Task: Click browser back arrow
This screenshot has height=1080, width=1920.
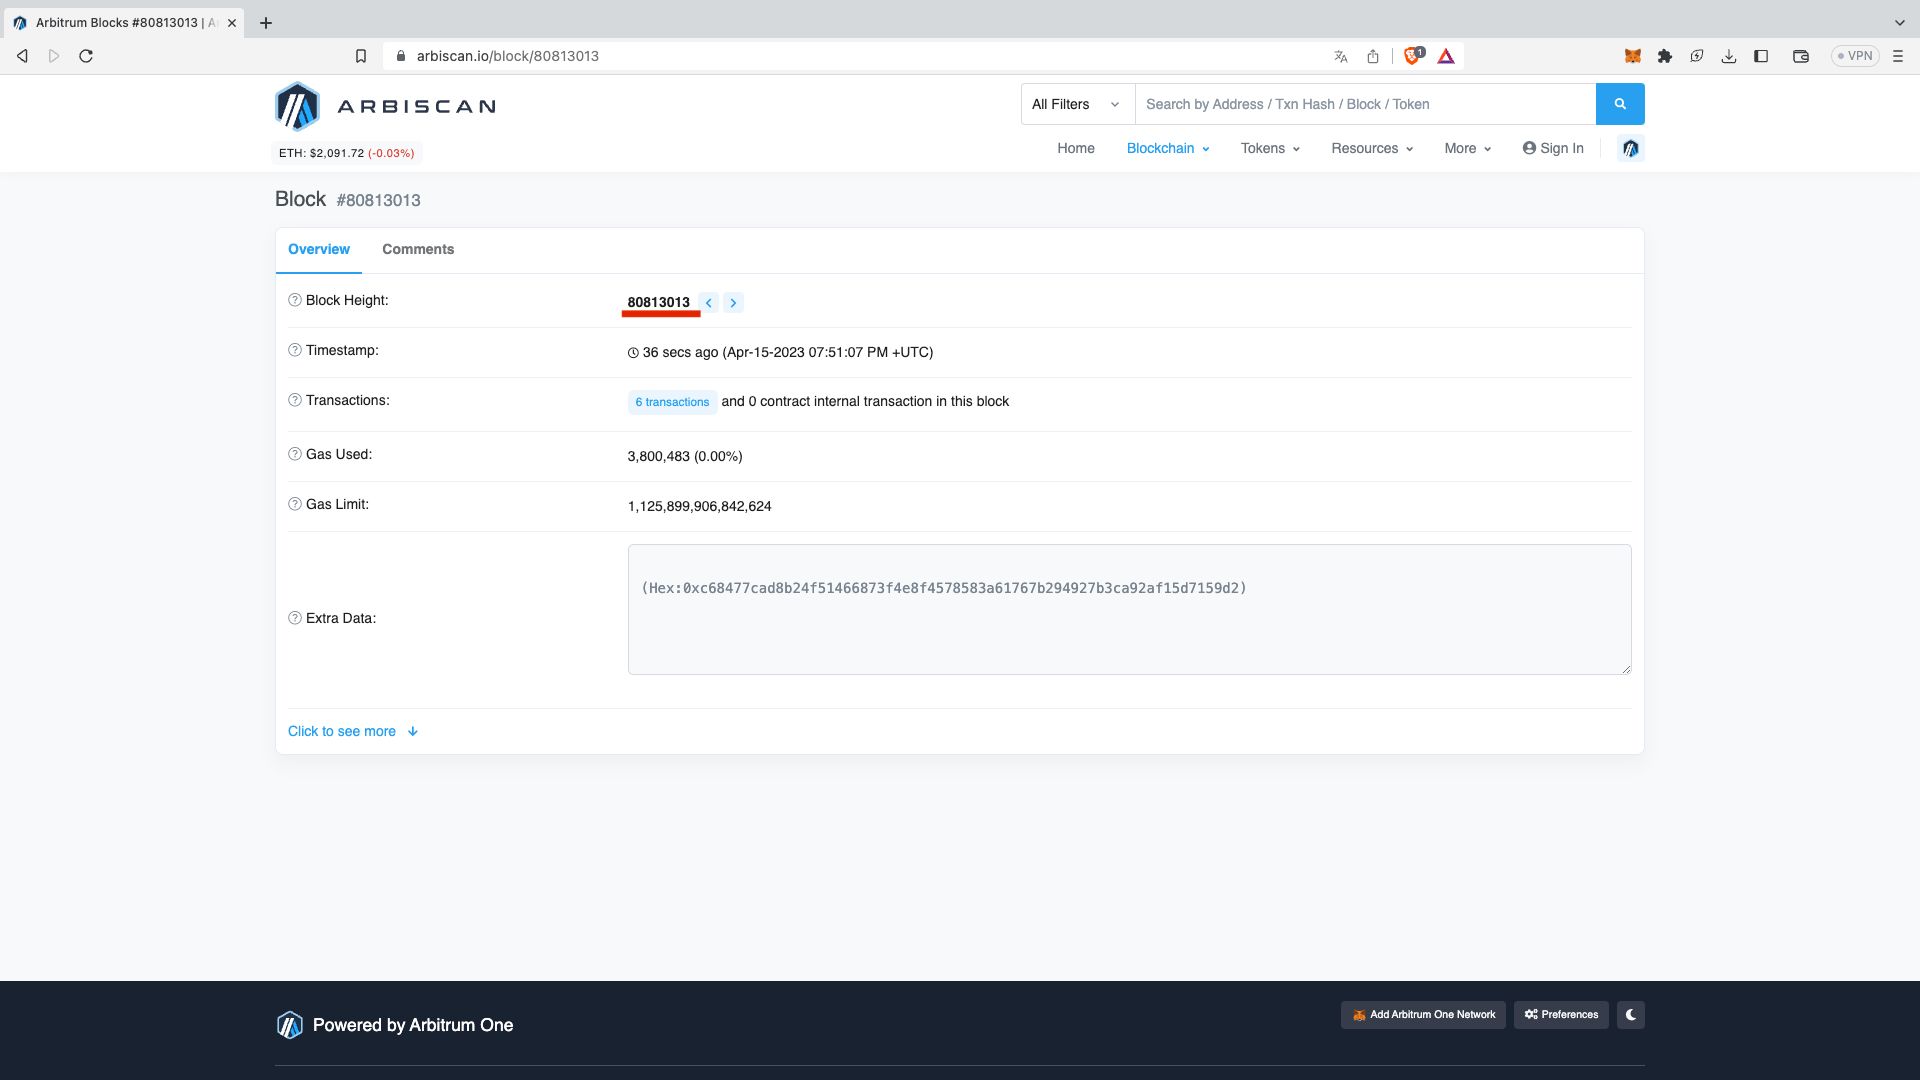Action: pyautogui.click(x=22, y=56)
